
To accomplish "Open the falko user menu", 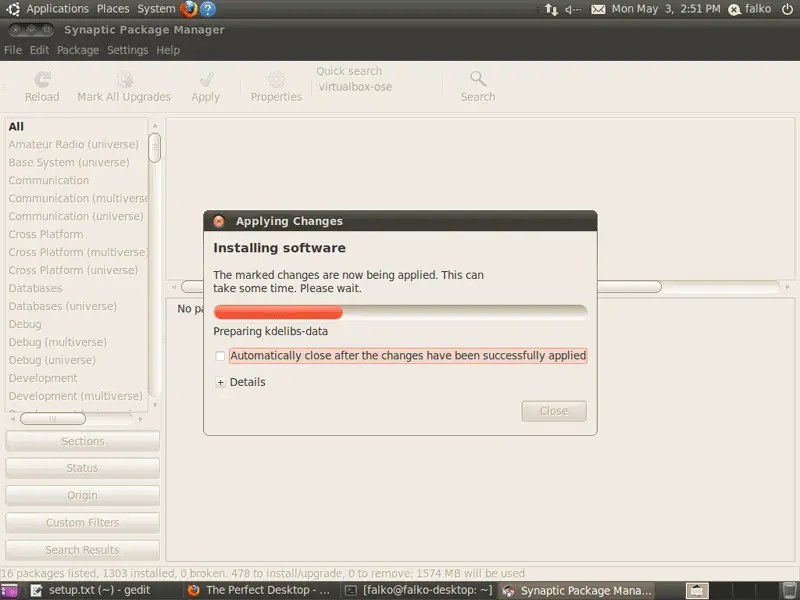I will pyautogui.click(x=749, y=9).
